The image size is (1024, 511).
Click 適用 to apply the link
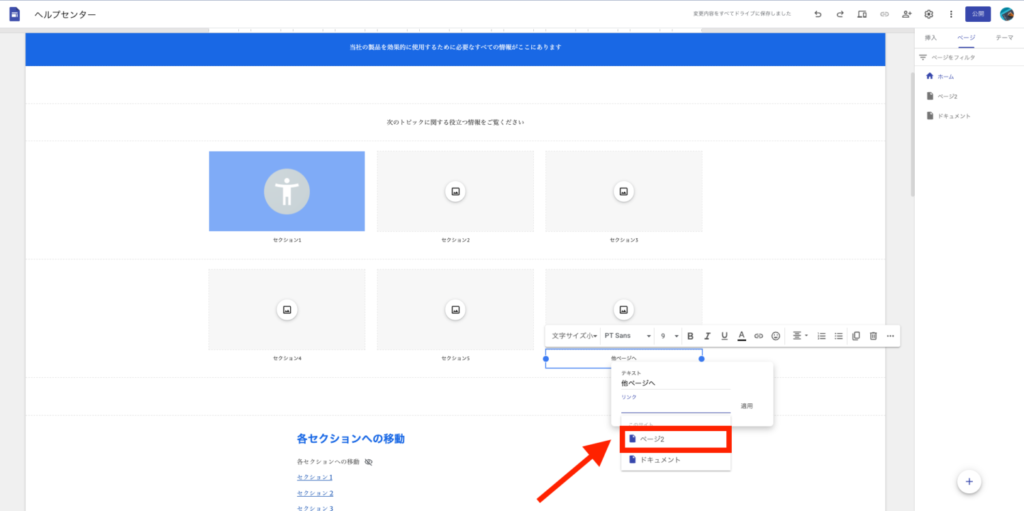tap(746, 406)
